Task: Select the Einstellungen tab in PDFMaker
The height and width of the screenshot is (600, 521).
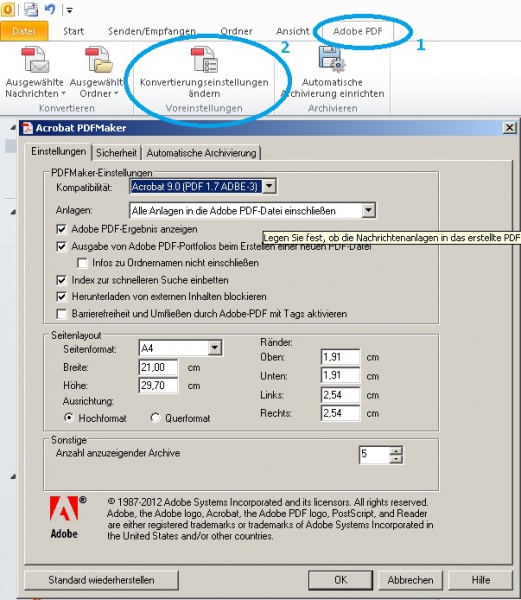Action: coord(59,152)
